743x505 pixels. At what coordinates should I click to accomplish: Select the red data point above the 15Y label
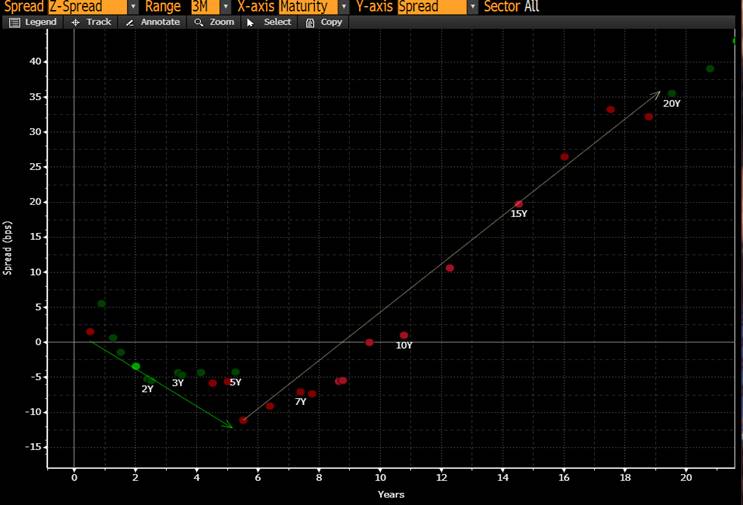(518, 204)
